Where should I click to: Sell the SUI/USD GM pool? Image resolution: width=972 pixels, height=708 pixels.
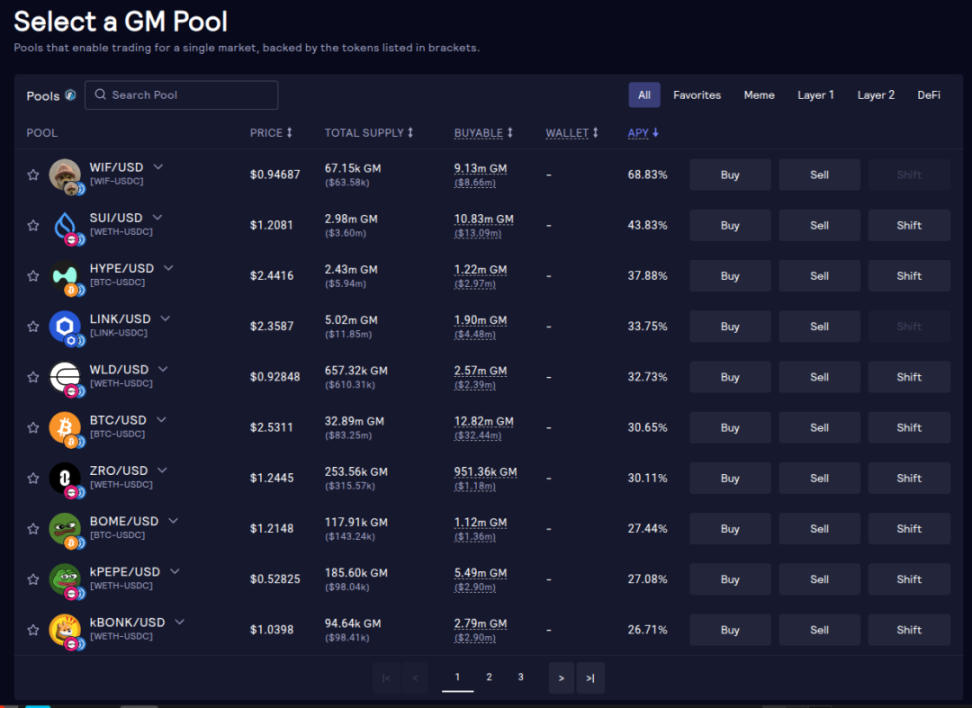coord(819,226)
